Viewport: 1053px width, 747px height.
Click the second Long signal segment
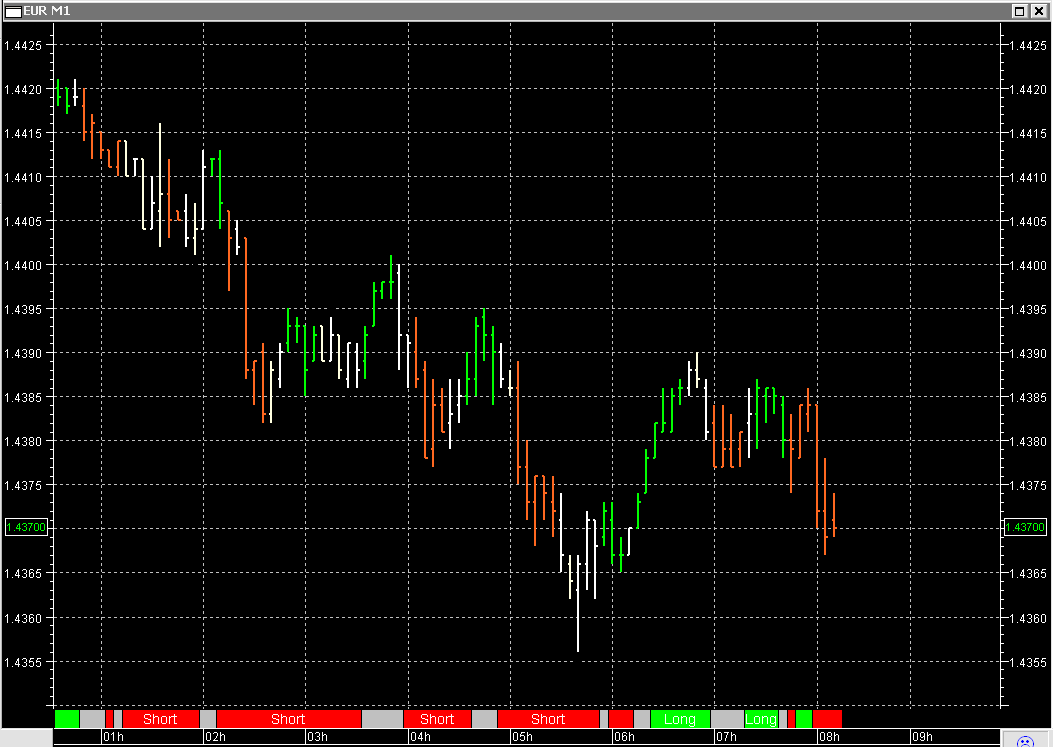pyautogui.click(x=762, y=718)
